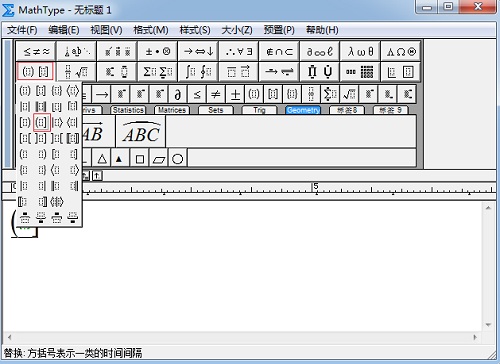Image resolution: width=500 pixels, height=364 pixels.
Task: Insert the bra-ket template with middle bar
Action: point(57,202)
